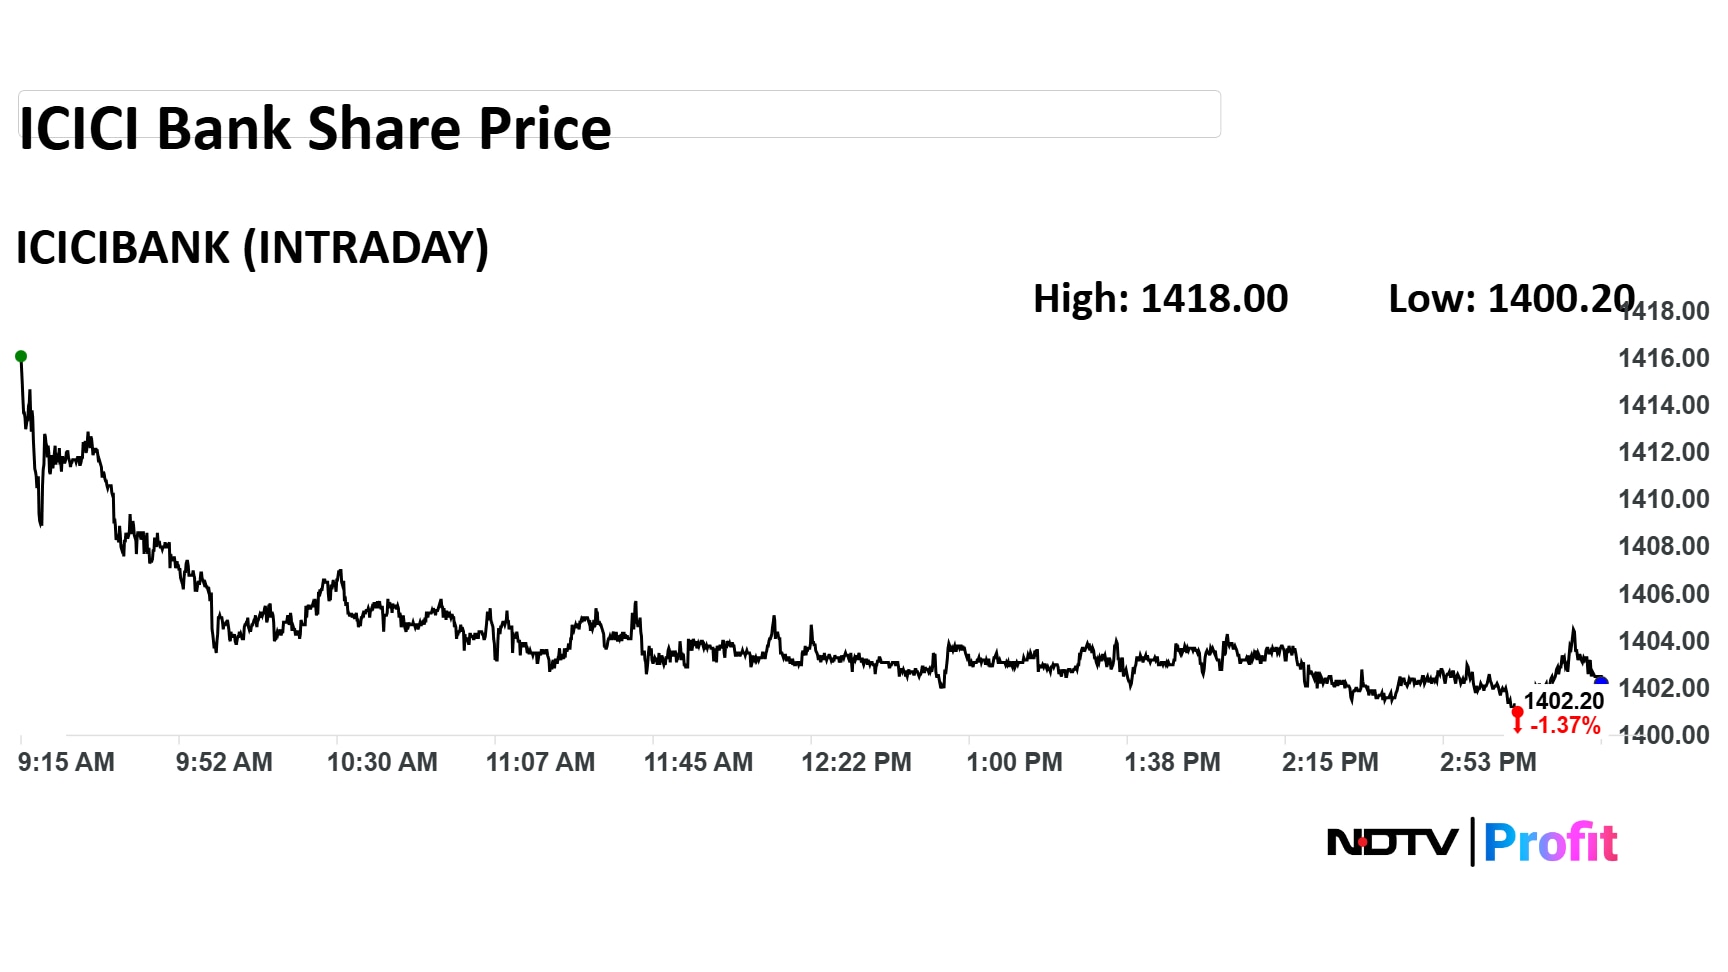Image resolution: width=1728 pixels, height=972 pixels.
Task: Click the 9:15 AM time axis label
Action: (x=66, y=762)
